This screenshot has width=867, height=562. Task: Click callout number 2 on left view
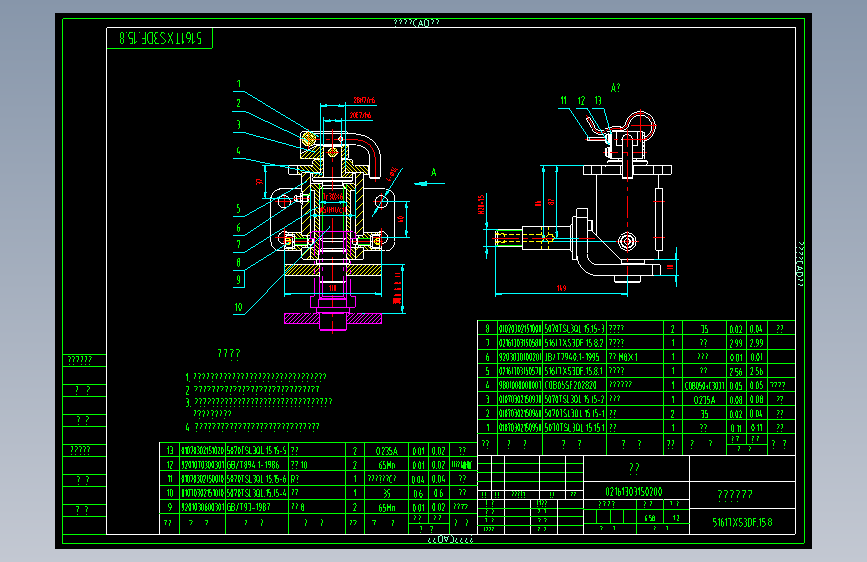coord(239,103)
